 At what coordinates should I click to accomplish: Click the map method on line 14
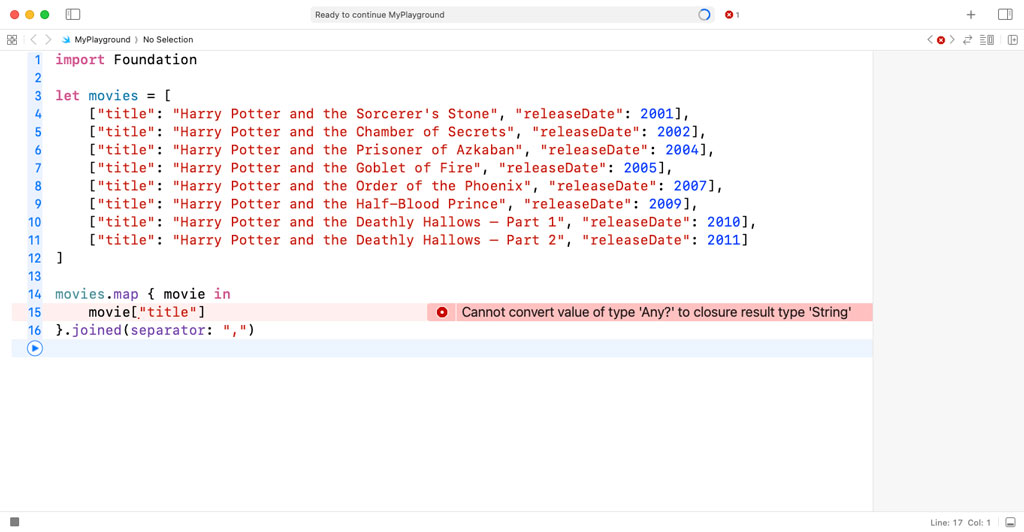tap(125, 294)
